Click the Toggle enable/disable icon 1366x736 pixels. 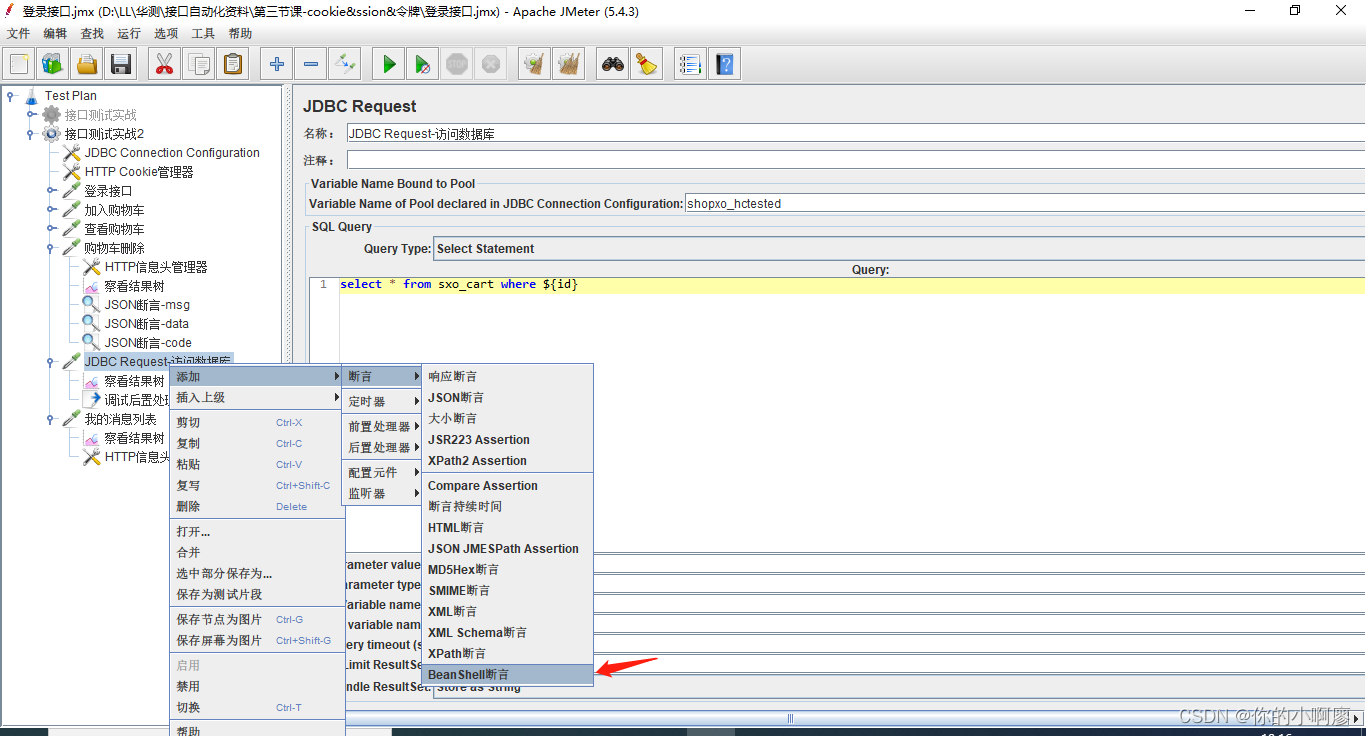point(345,64)
